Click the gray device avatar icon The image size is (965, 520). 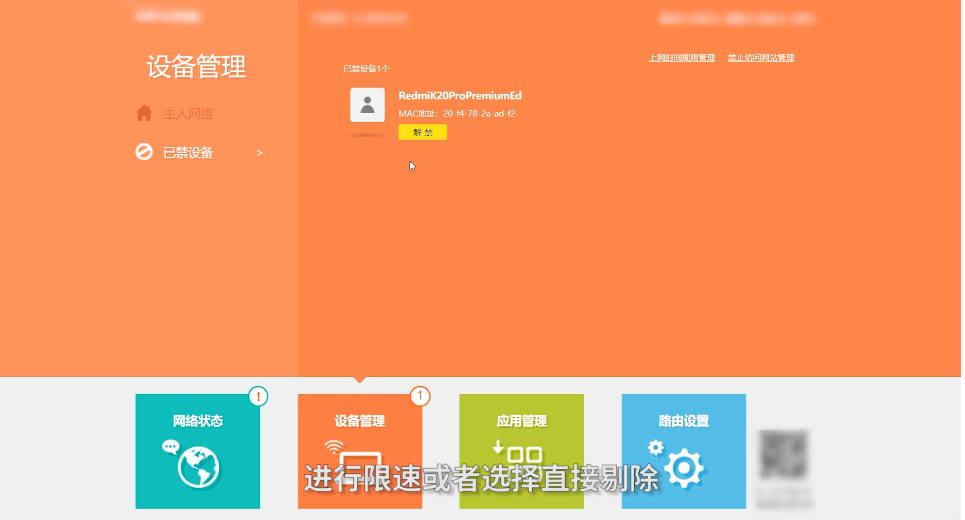tap(367, 105)
